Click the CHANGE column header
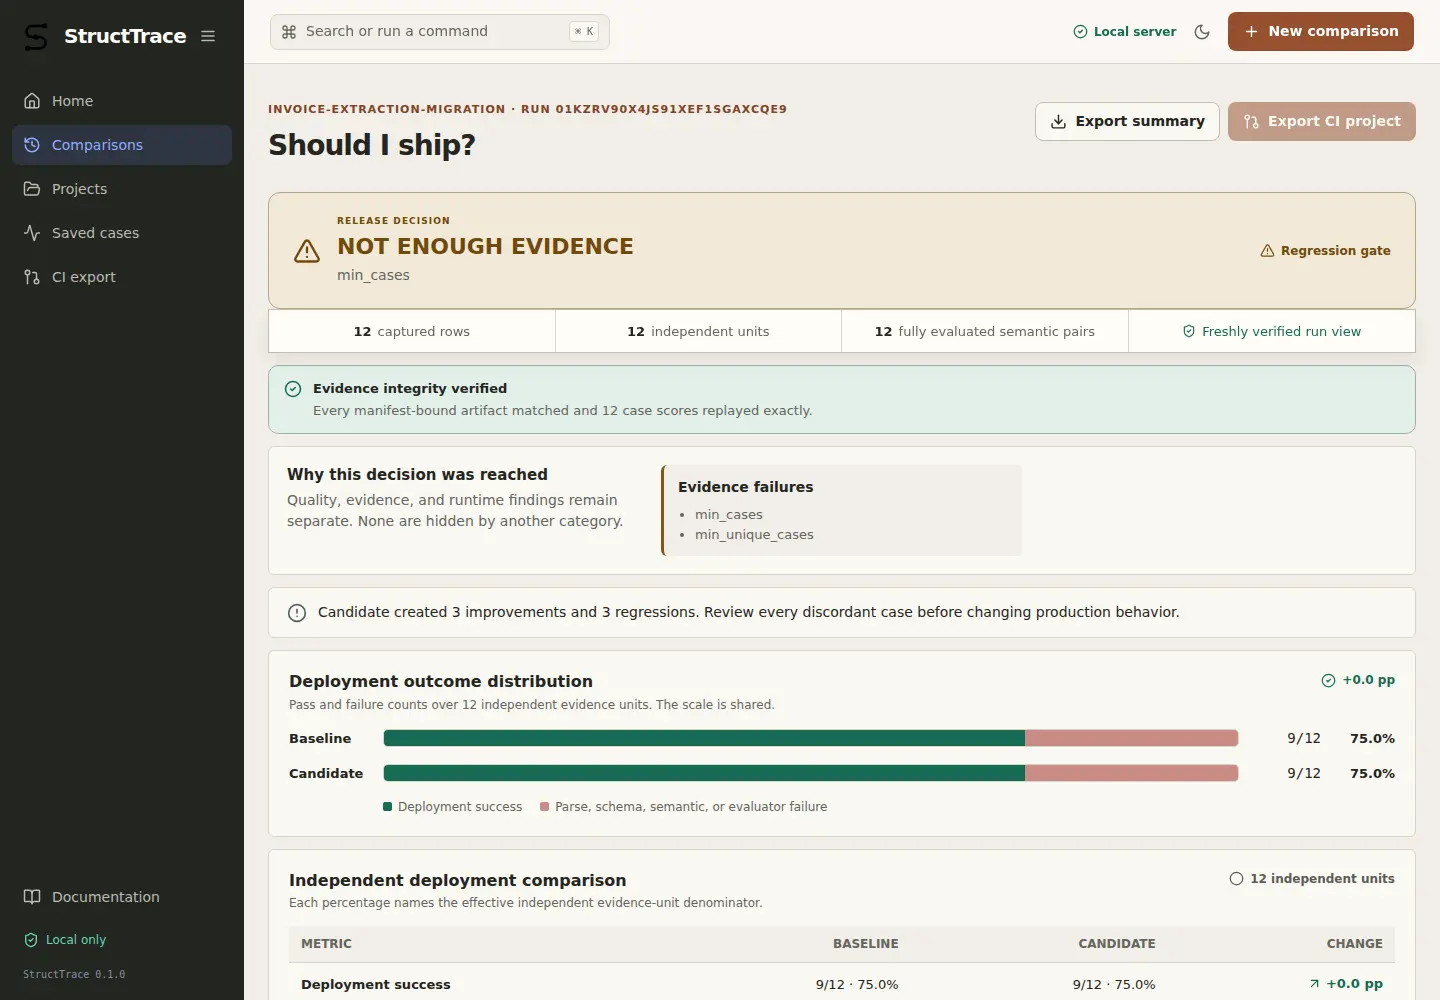Screen dimensions: 1440x1000 coord(1355,944)
